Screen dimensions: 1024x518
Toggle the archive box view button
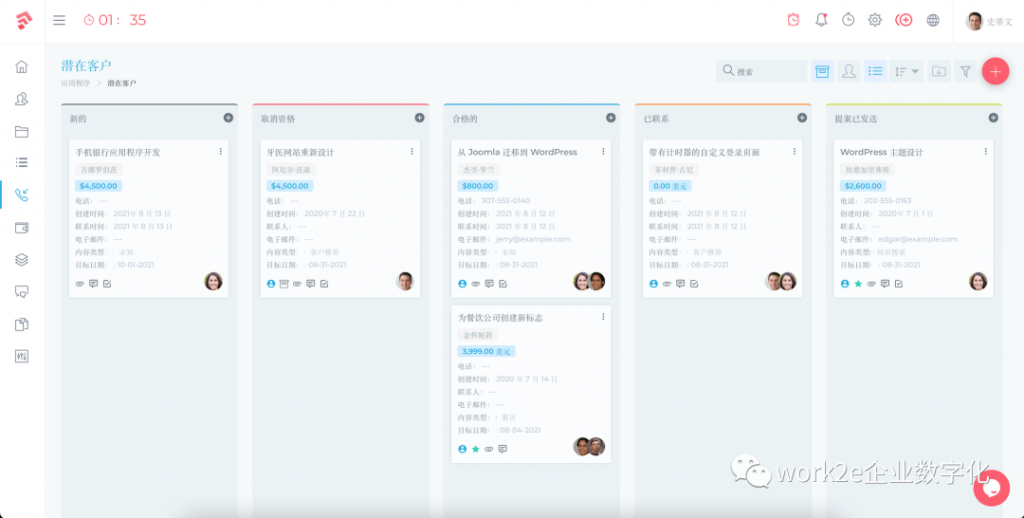coord(821,71)
